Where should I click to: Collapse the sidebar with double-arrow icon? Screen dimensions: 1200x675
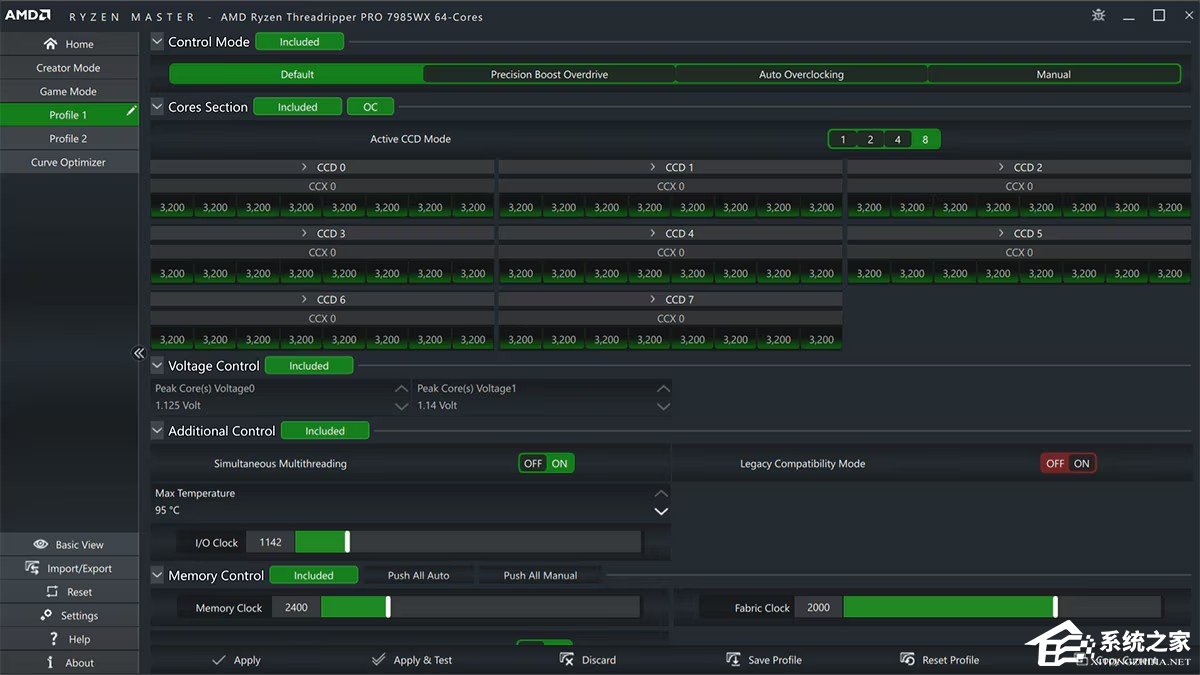[x=139, y=353]
